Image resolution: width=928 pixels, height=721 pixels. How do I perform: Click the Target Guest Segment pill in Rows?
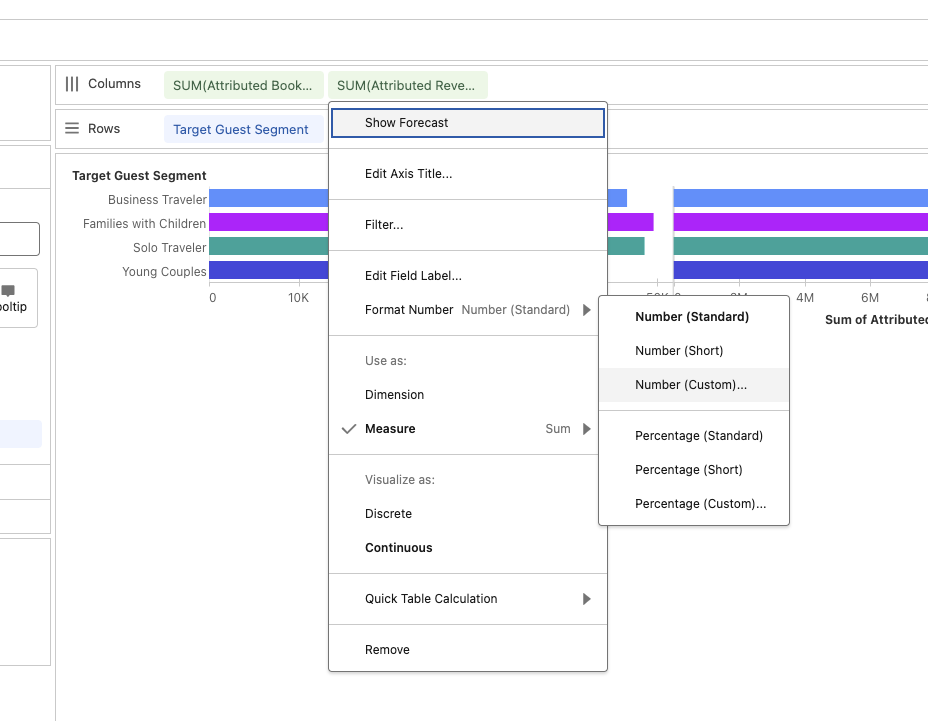click(x=241, y=129)
